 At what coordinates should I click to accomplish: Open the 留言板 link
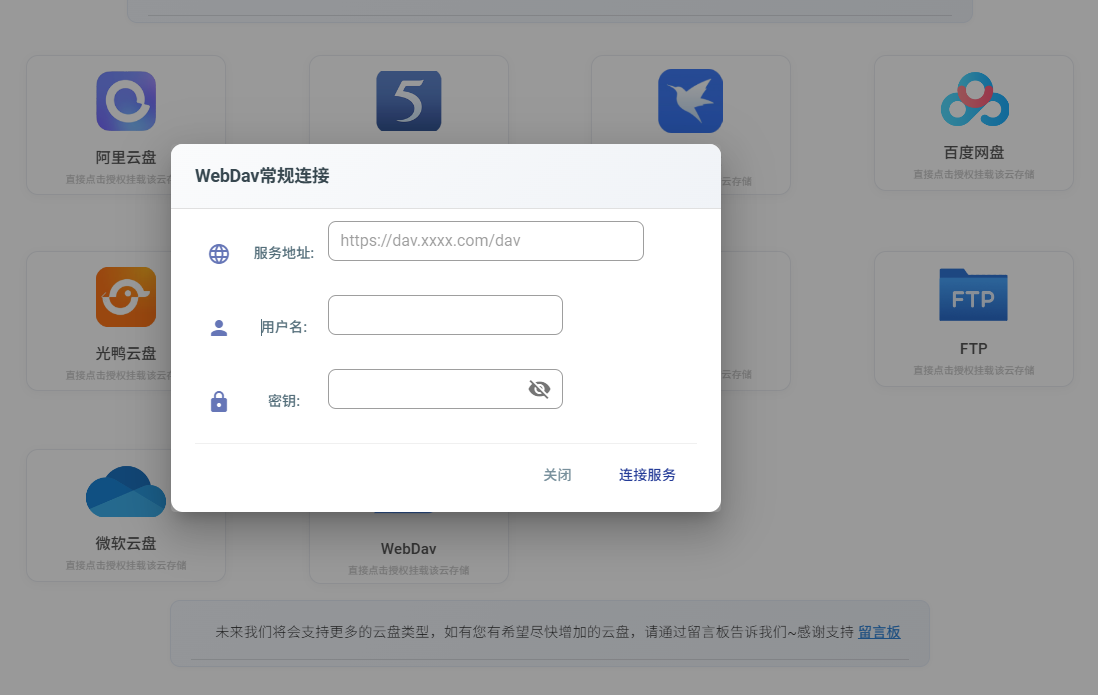tap(880, 632)
